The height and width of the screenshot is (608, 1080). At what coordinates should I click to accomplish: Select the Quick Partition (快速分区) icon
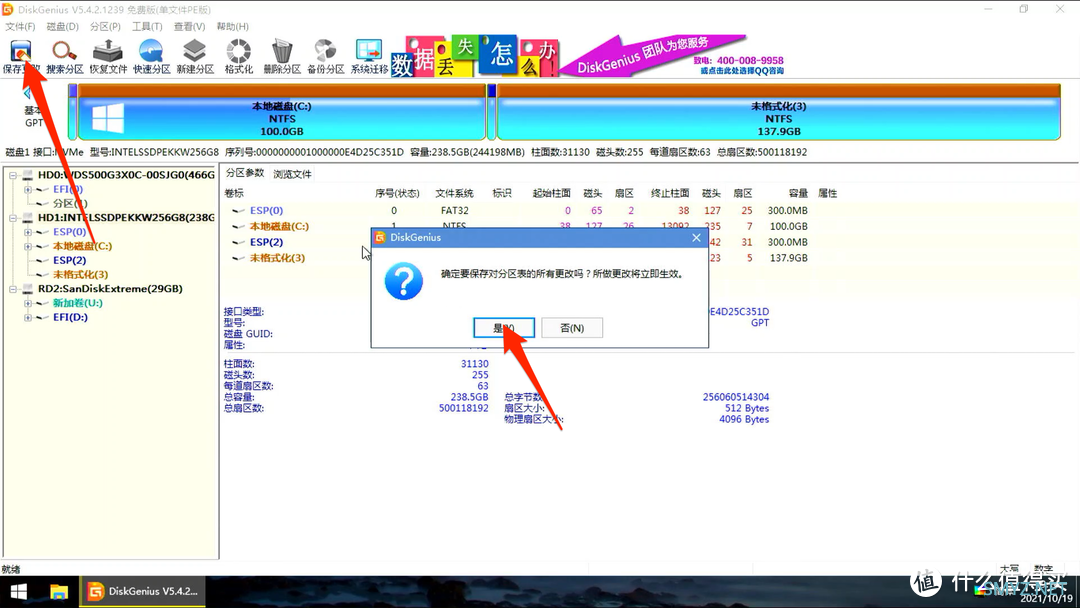(x=152, y=56)
